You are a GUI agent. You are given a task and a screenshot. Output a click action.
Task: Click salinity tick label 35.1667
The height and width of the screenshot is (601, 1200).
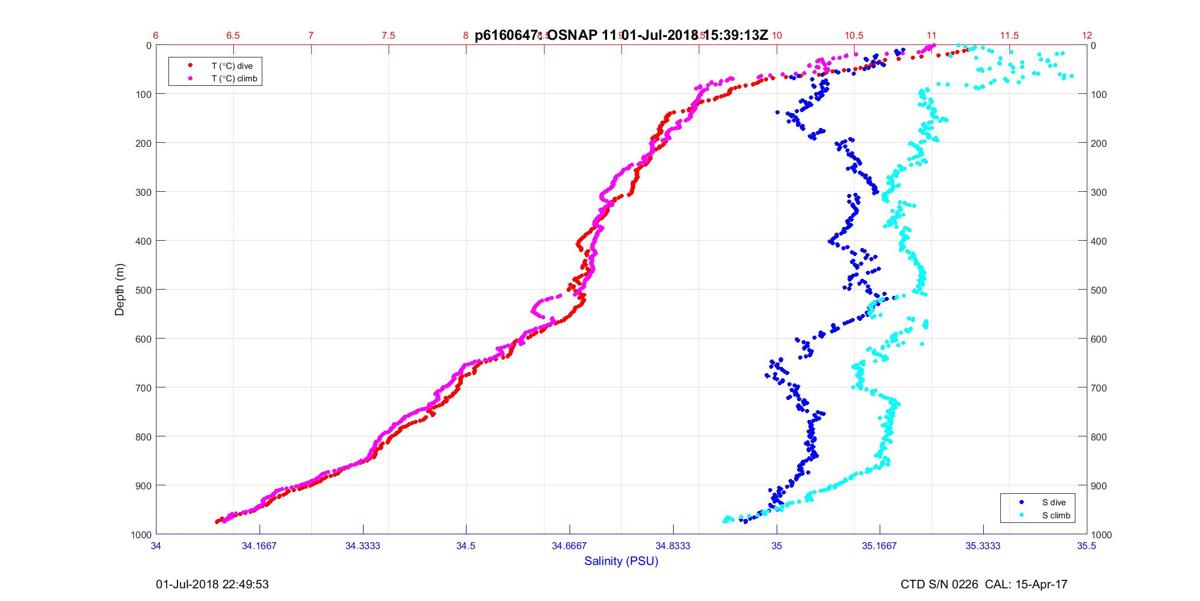pos(880,546)
